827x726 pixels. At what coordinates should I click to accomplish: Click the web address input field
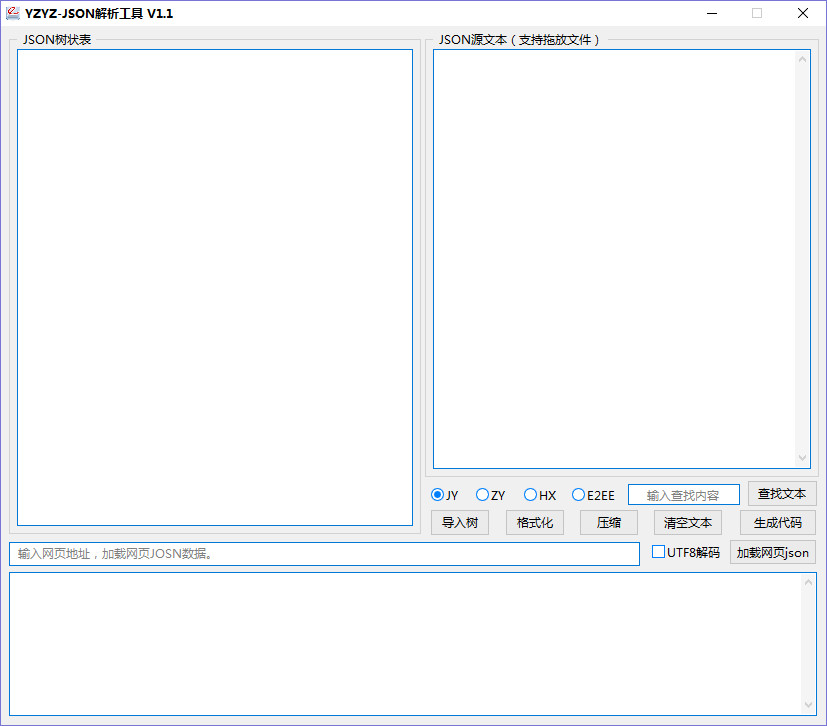point(324,554)
